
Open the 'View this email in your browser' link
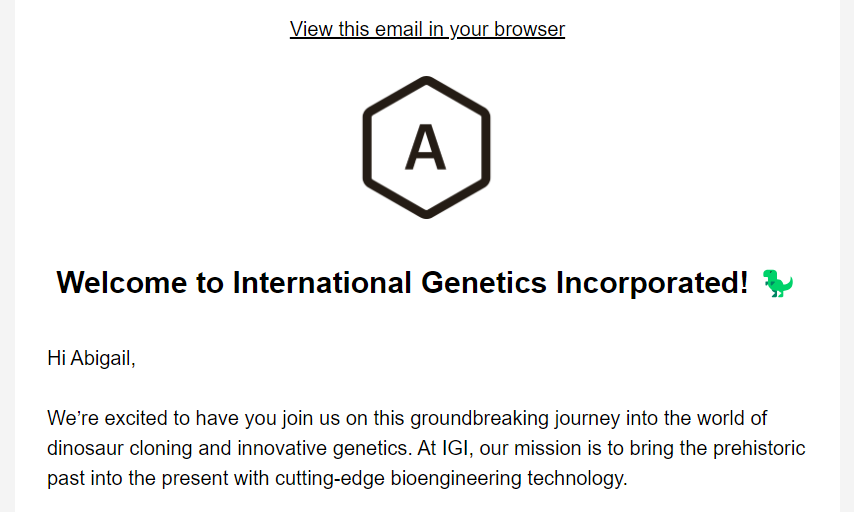pyautogui.click(x=427, y=29)
